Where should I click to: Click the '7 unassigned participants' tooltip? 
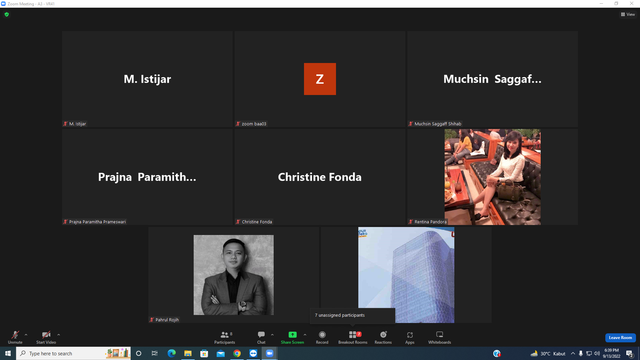[x=352, y=315]
